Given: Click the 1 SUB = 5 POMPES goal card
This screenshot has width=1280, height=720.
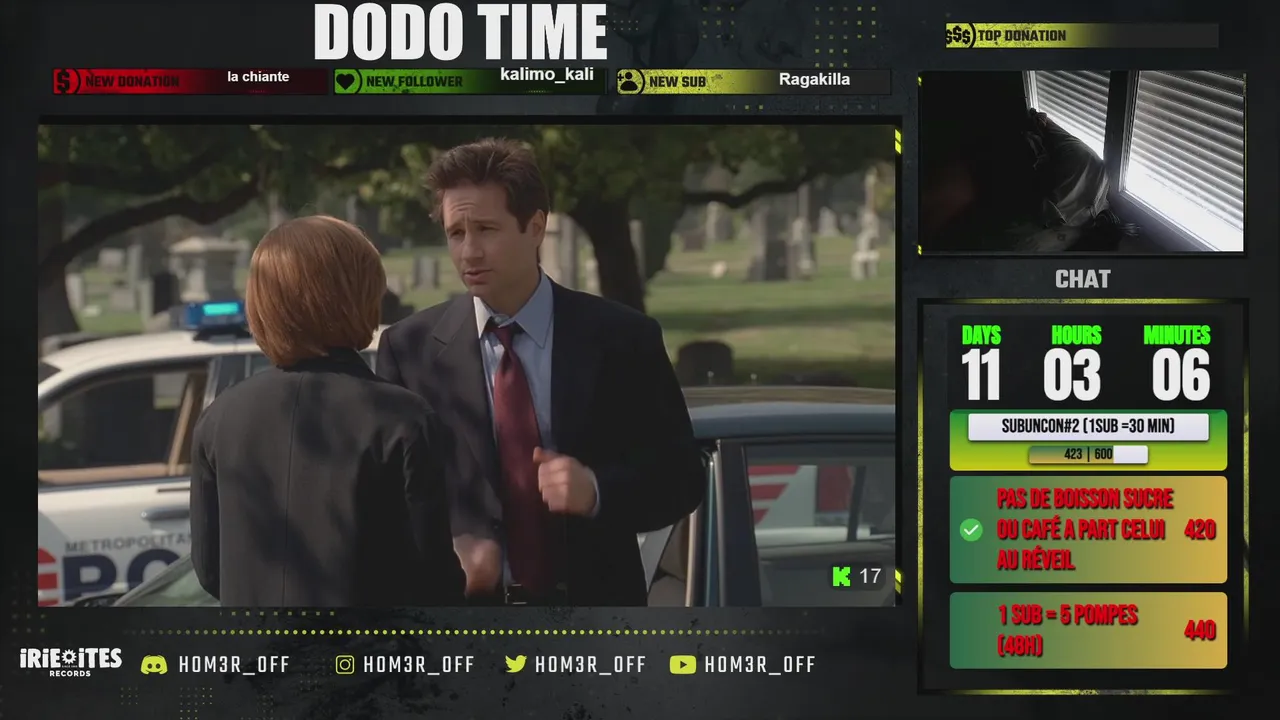Looking at the screenshot, I should coord(1088,630).
